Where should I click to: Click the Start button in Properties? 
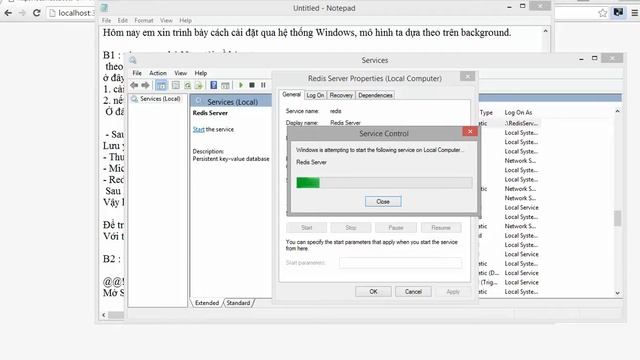click(x=307, y=228)
